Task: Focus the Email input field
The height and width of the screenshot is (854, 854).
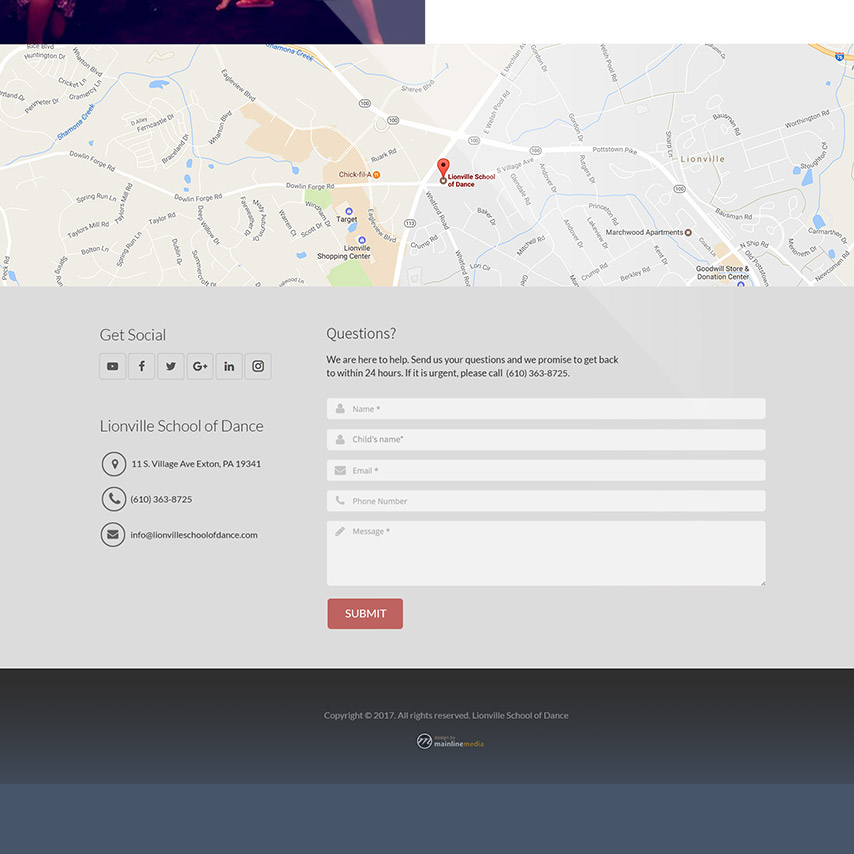Action: [546, 471]
